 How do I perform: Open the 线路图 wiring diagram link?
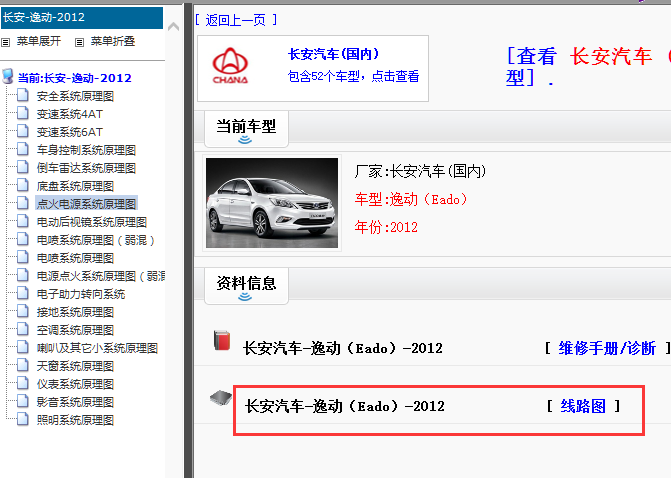[x=583, y=406]
